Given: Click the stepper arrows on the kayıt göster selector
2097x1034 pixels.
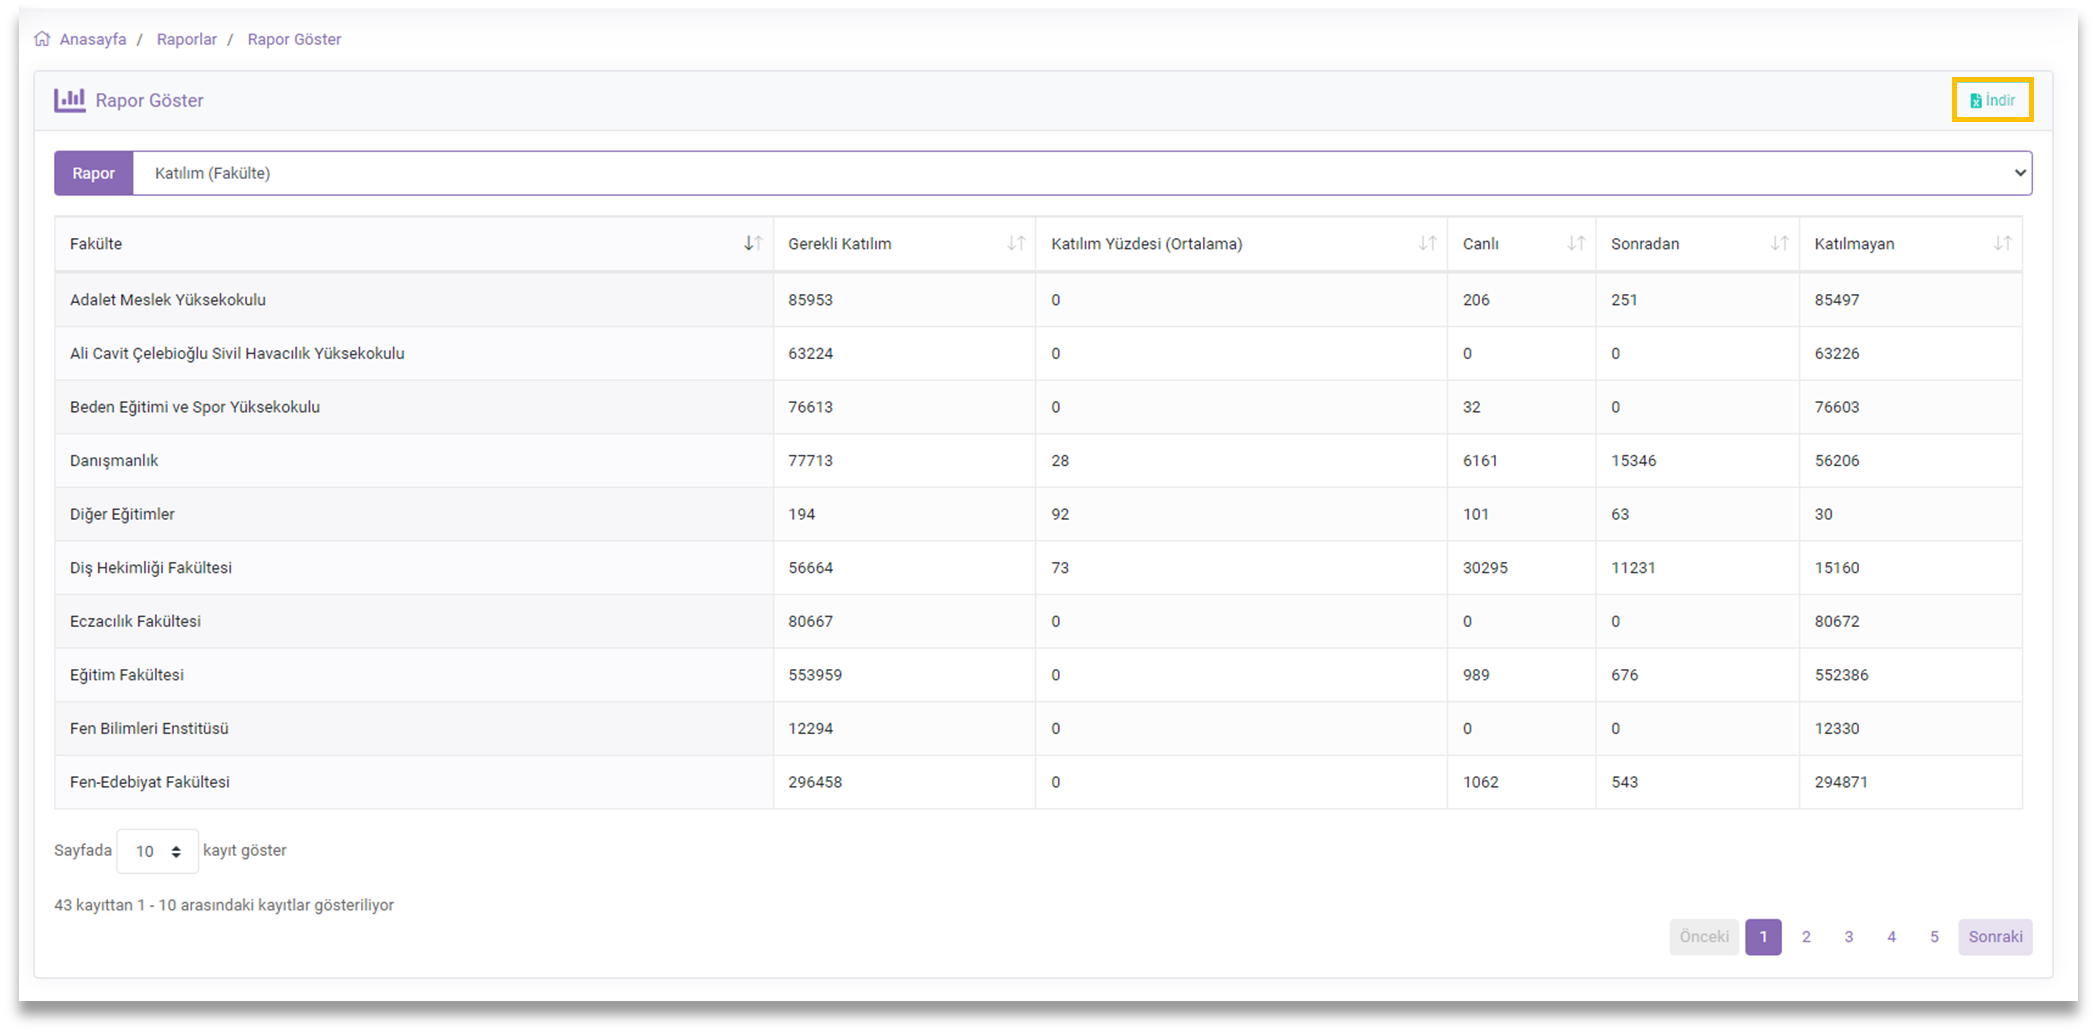Looking at the screenshot, I should point(176,851).
